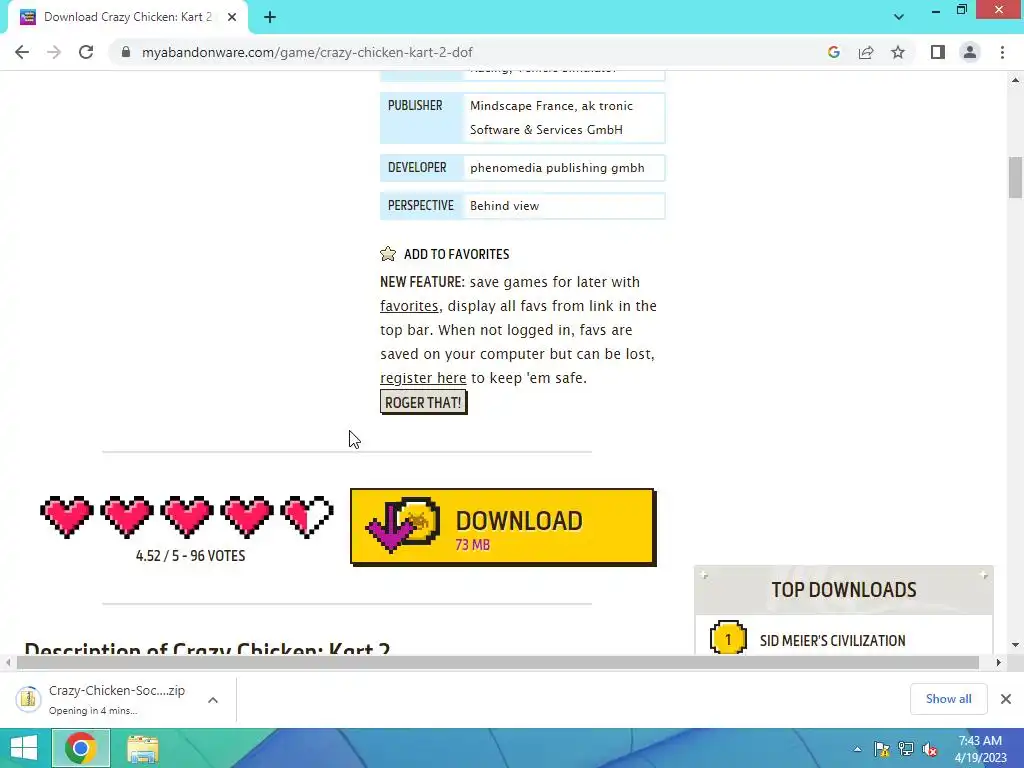Close the downloads bar
Screen dimensions: 1024x768
pyautogui.click(x=1006, y=699)
